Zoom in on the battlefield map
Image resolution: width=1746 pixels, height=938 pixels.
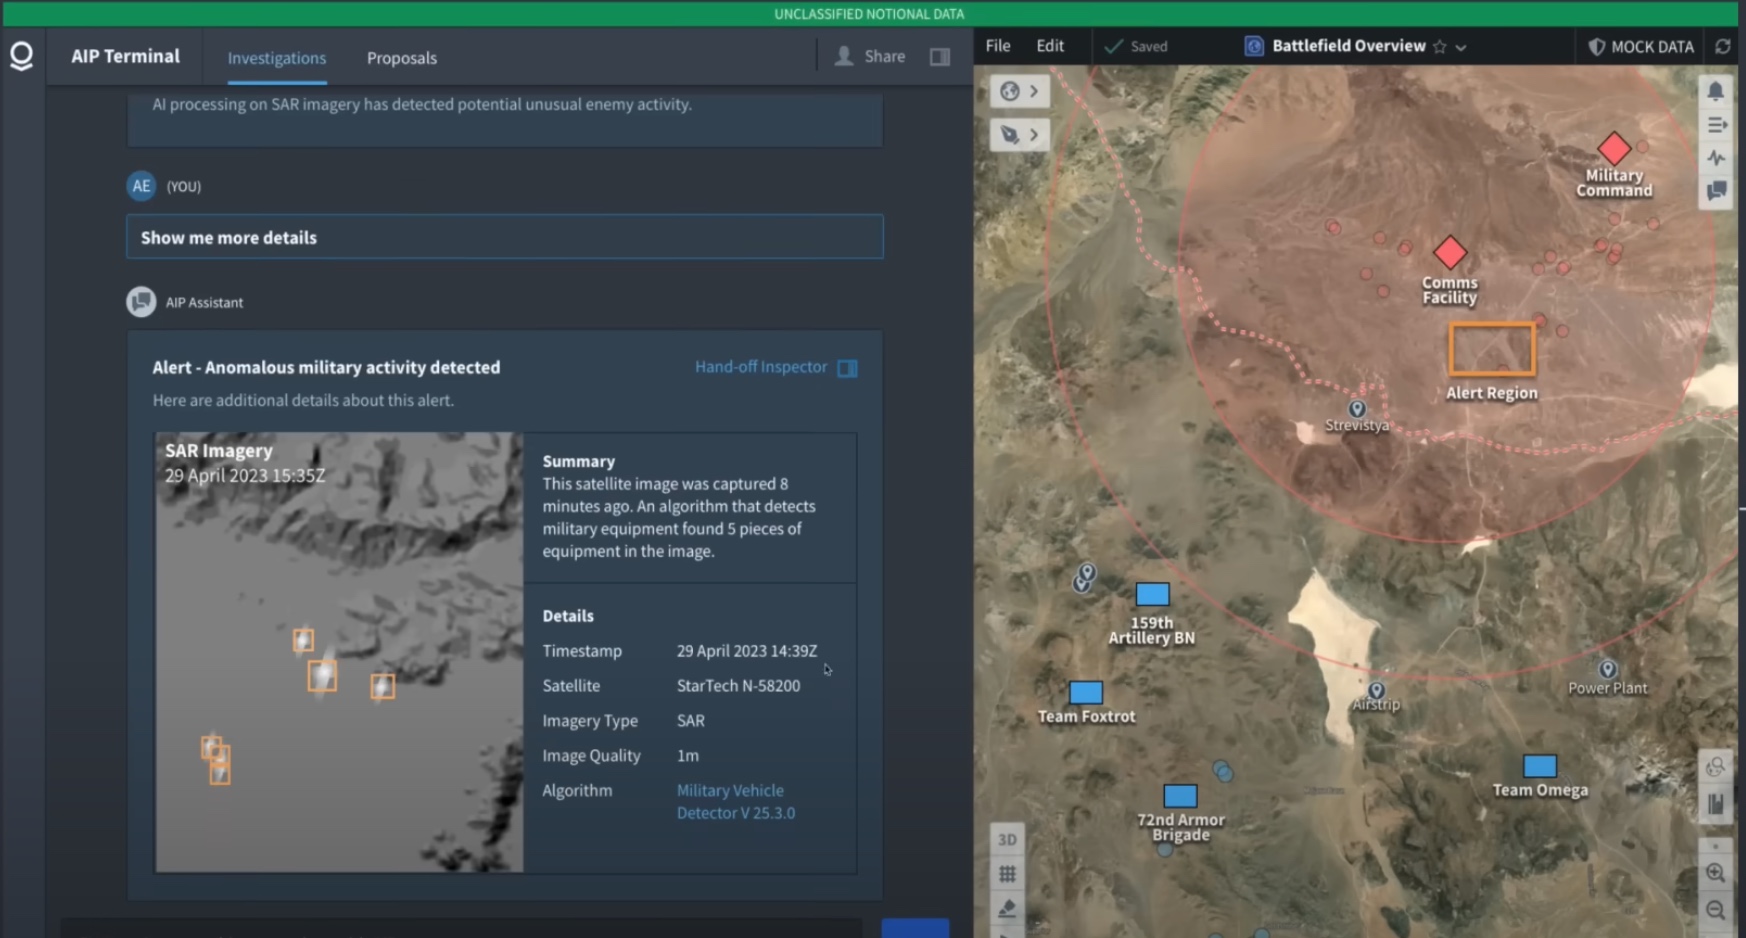(x=1716, y=873)
